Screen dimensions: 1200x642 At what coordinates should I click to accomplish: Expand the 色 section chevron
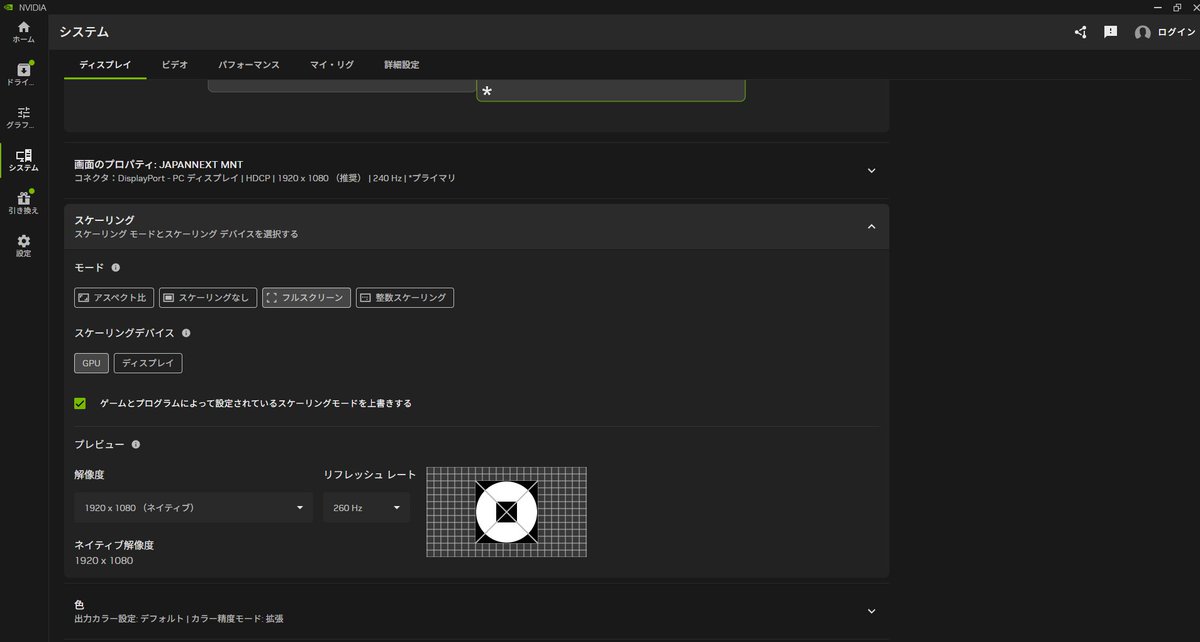[871, 611]
